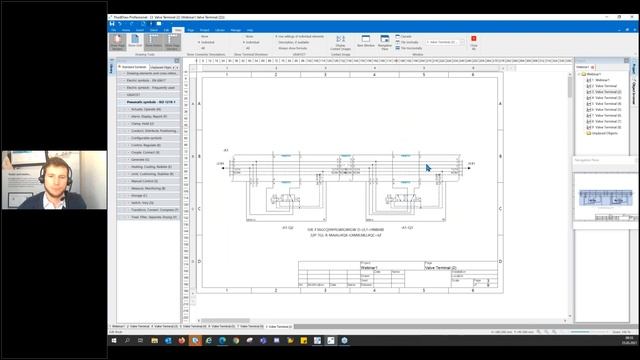Switch to vertical Project side tab
This screenshot has height=360, width=640.
click(x=634, y=69)
